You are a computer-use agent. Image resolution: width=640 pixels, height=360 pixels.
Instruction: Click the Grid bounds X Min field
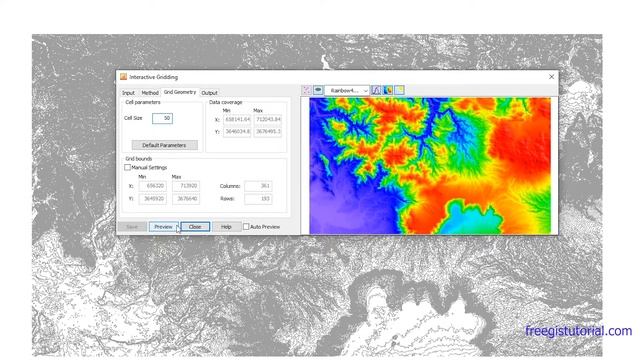(x=153, y=186)
